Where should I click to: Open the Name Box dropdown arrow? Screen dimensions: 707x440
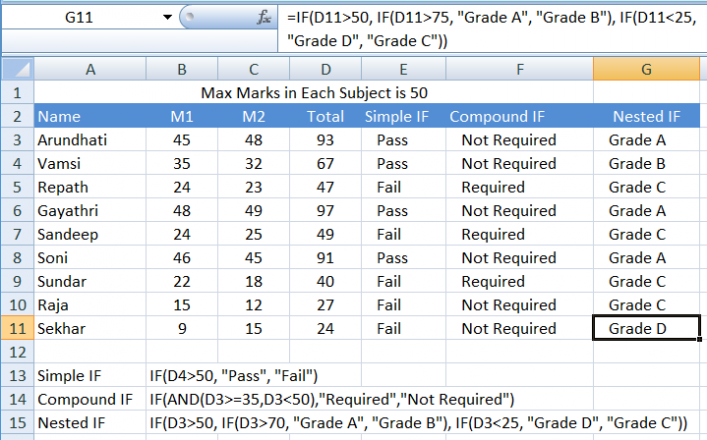click(x=166, y=17)
